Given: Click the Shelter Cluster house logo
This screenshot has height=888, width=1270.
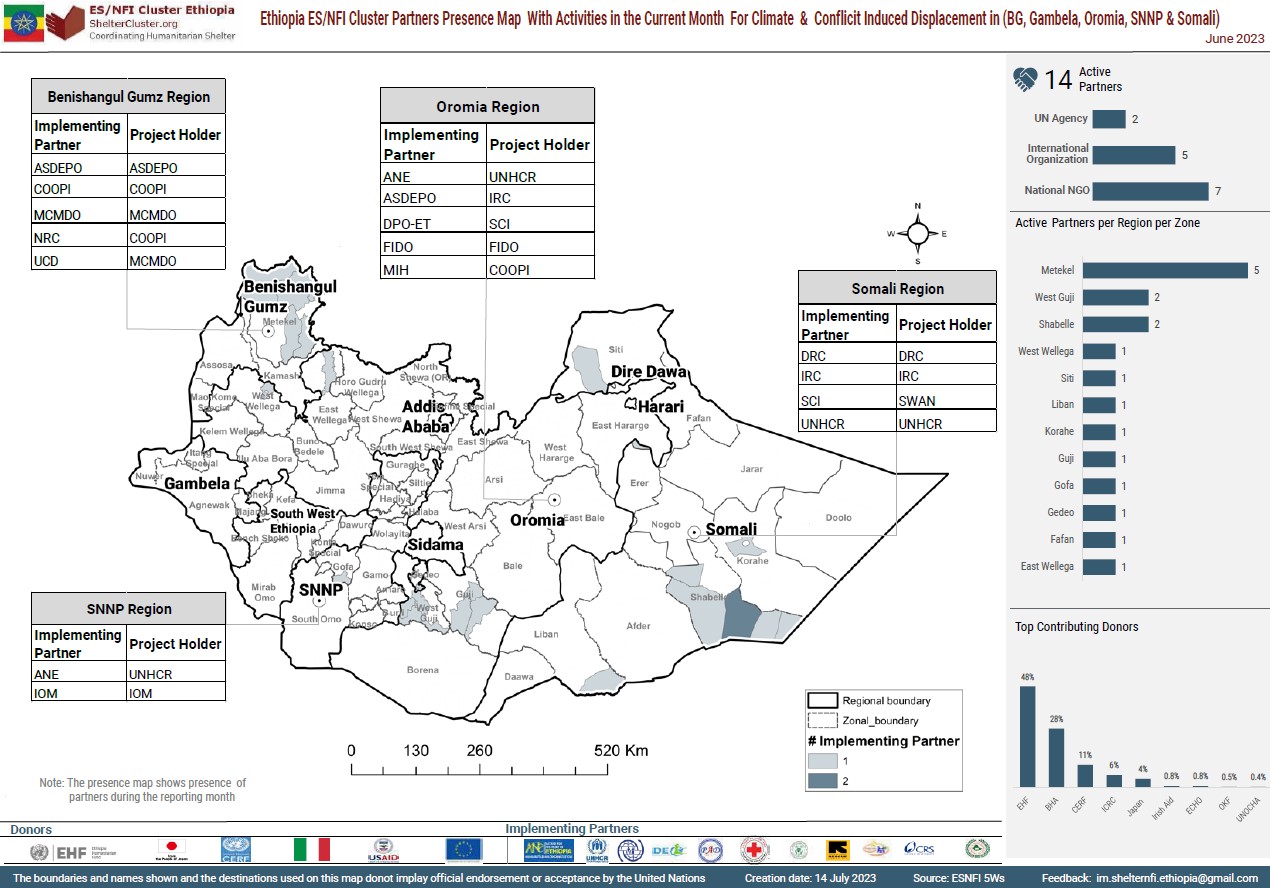Looking at the screenshot, I should 65,21.
